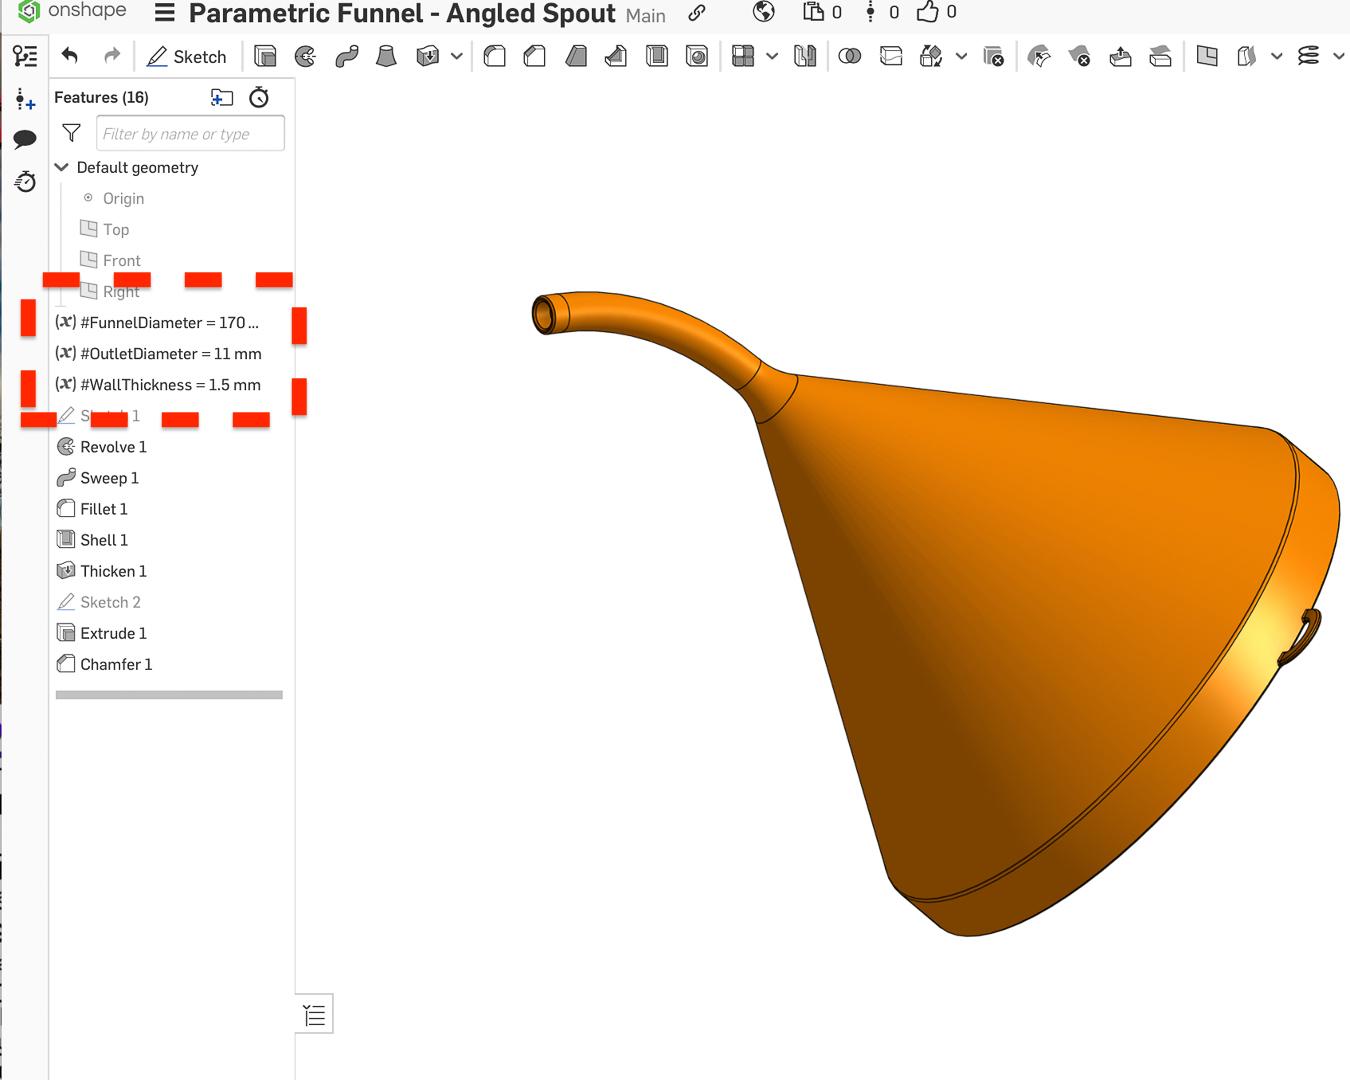This screenshot has width=1350, height=1080.
Task: Select the Revolve tool
Action: 305,56
